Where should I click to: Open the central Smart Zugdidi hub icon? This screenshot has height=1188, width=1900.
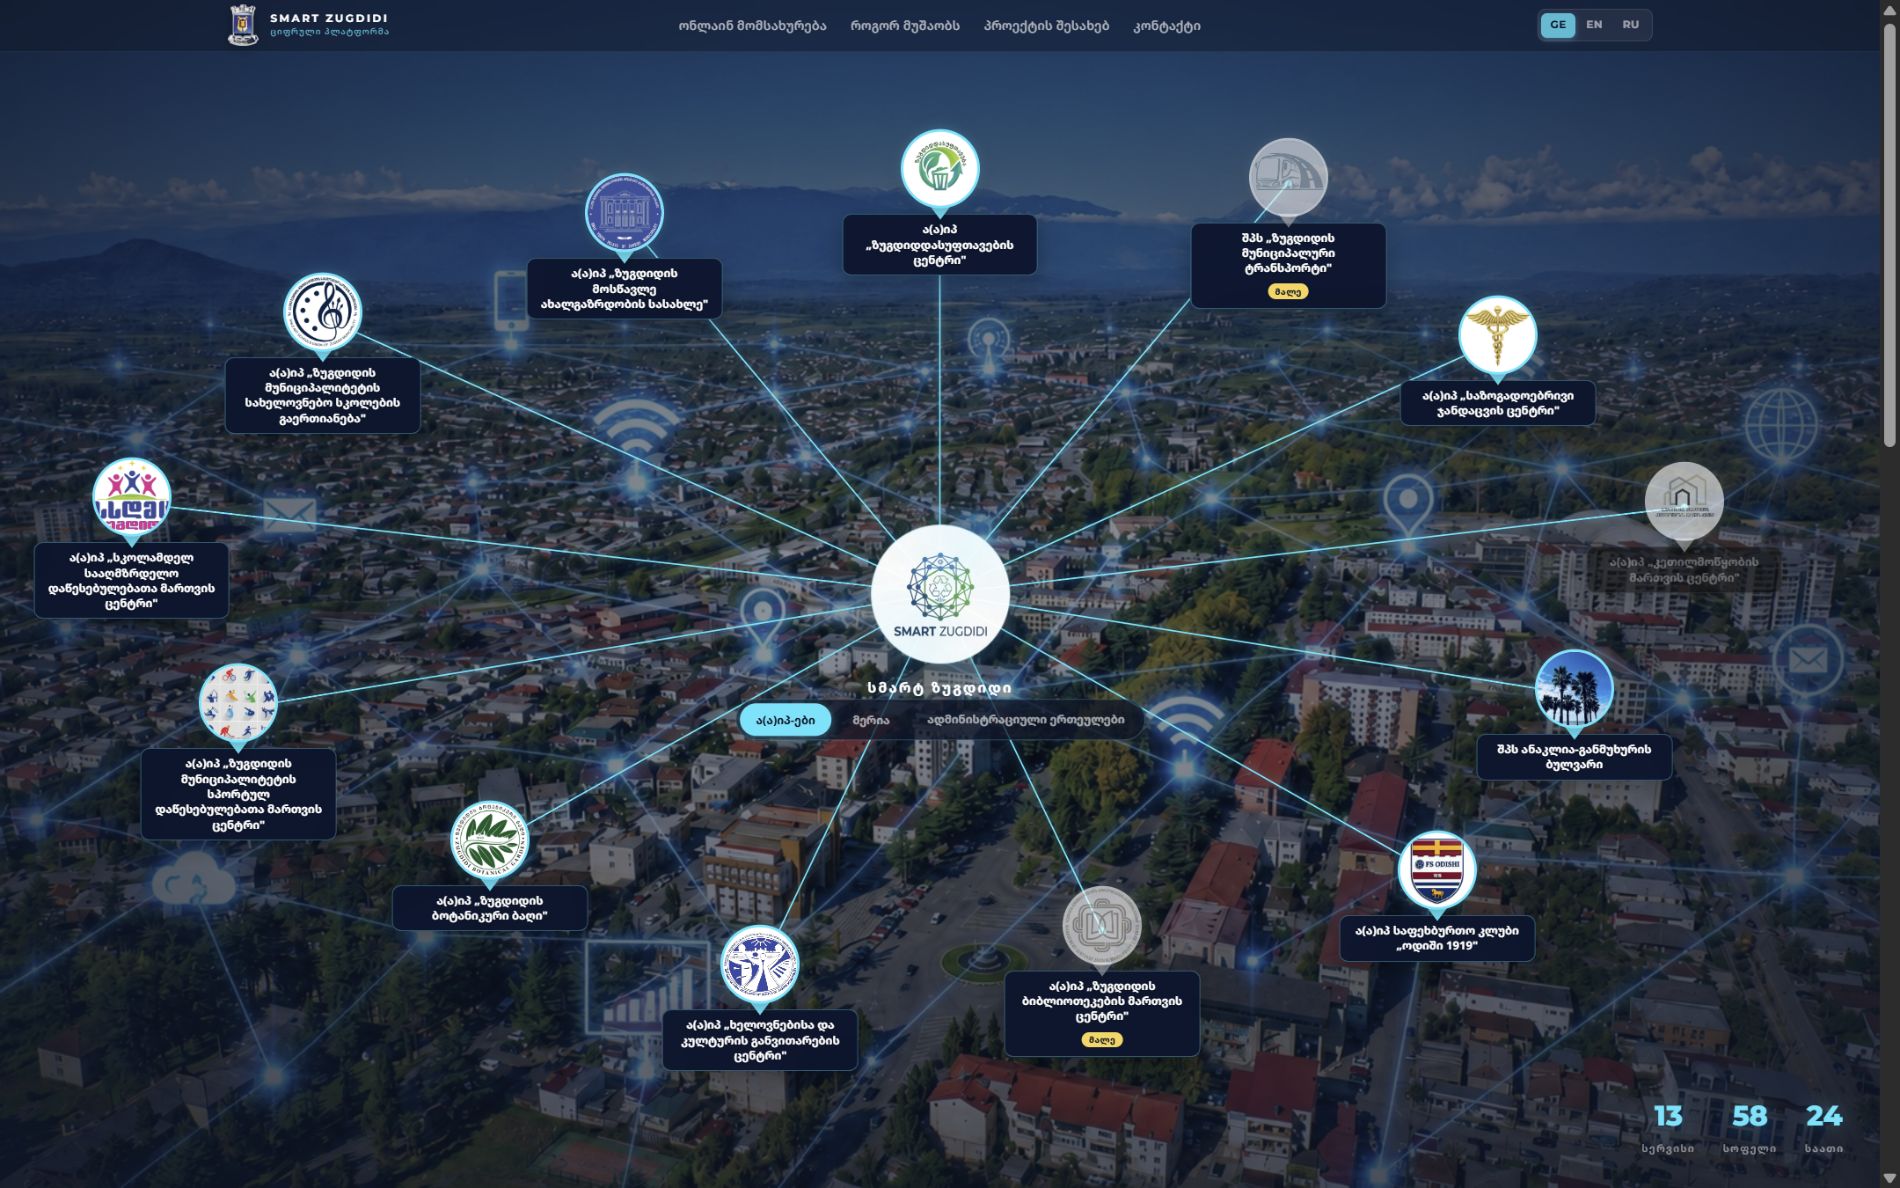pos(940,594)
